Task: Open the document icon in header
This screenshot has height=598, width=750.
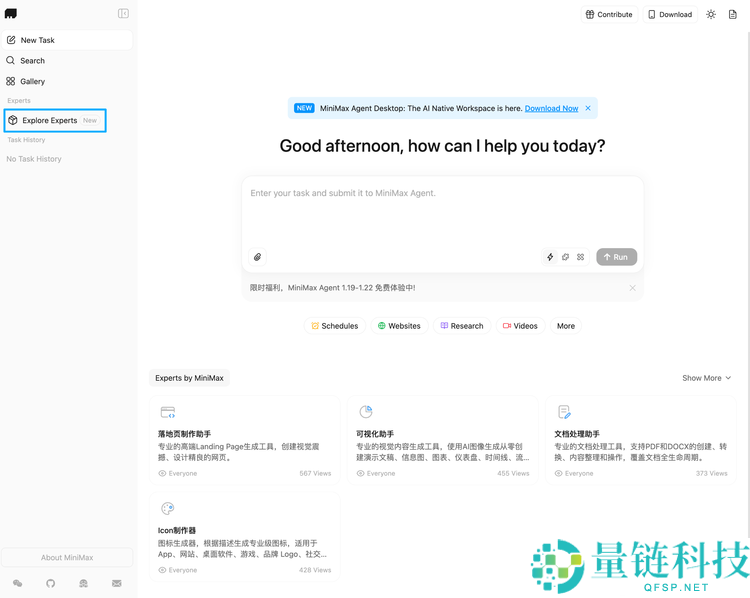Action: click(733, 14)
